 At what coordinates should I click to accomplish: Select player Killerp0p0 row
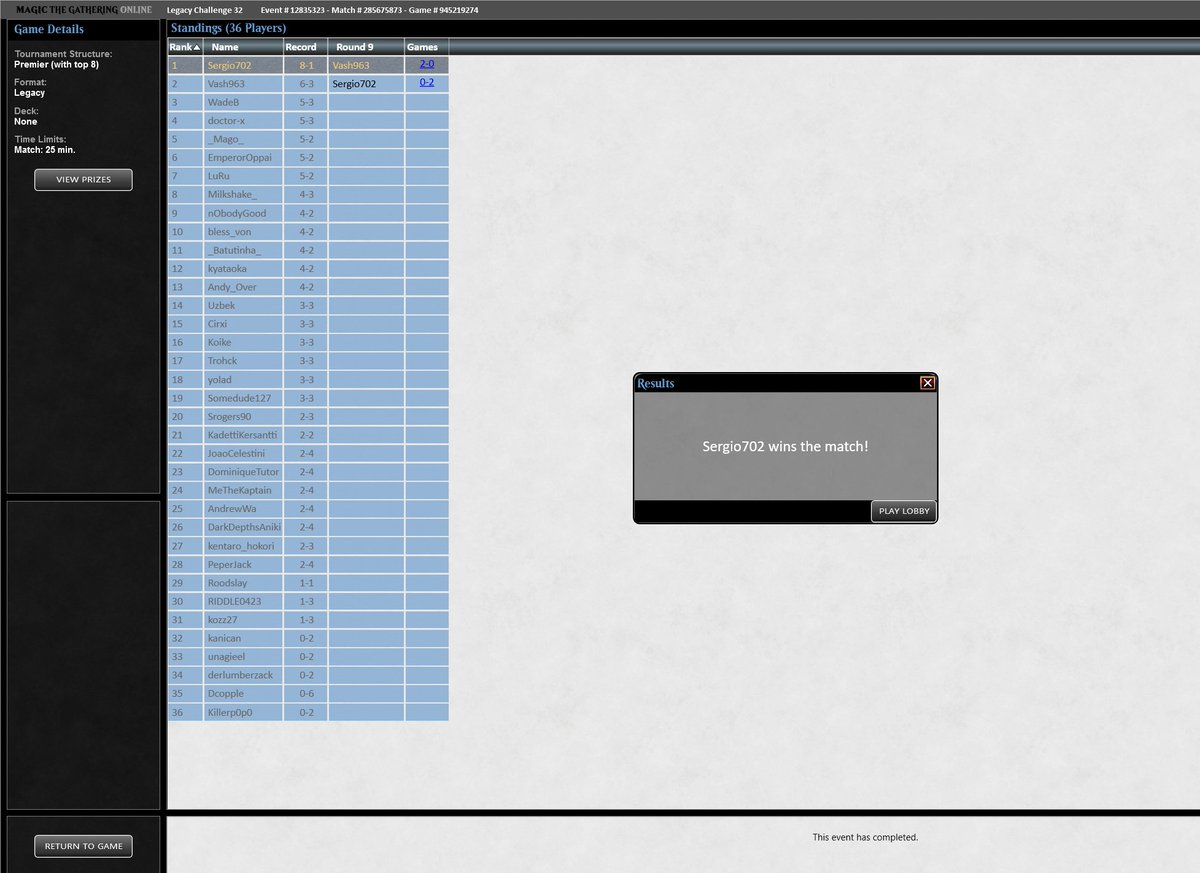tap(308, 713)
